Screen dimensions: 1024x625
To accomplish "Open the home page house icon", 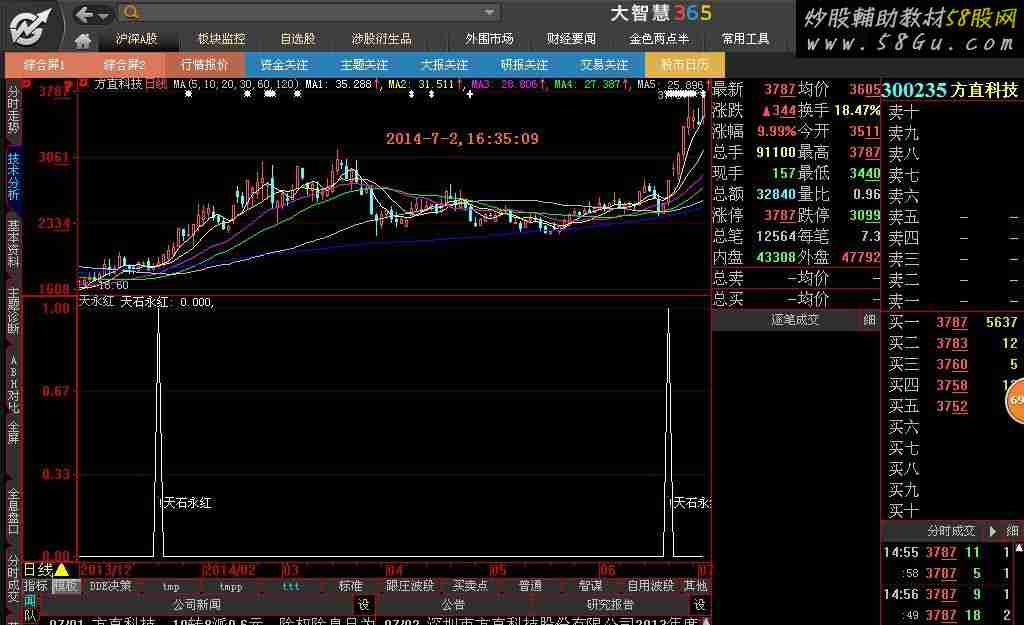I will click(x=83, y=40).
